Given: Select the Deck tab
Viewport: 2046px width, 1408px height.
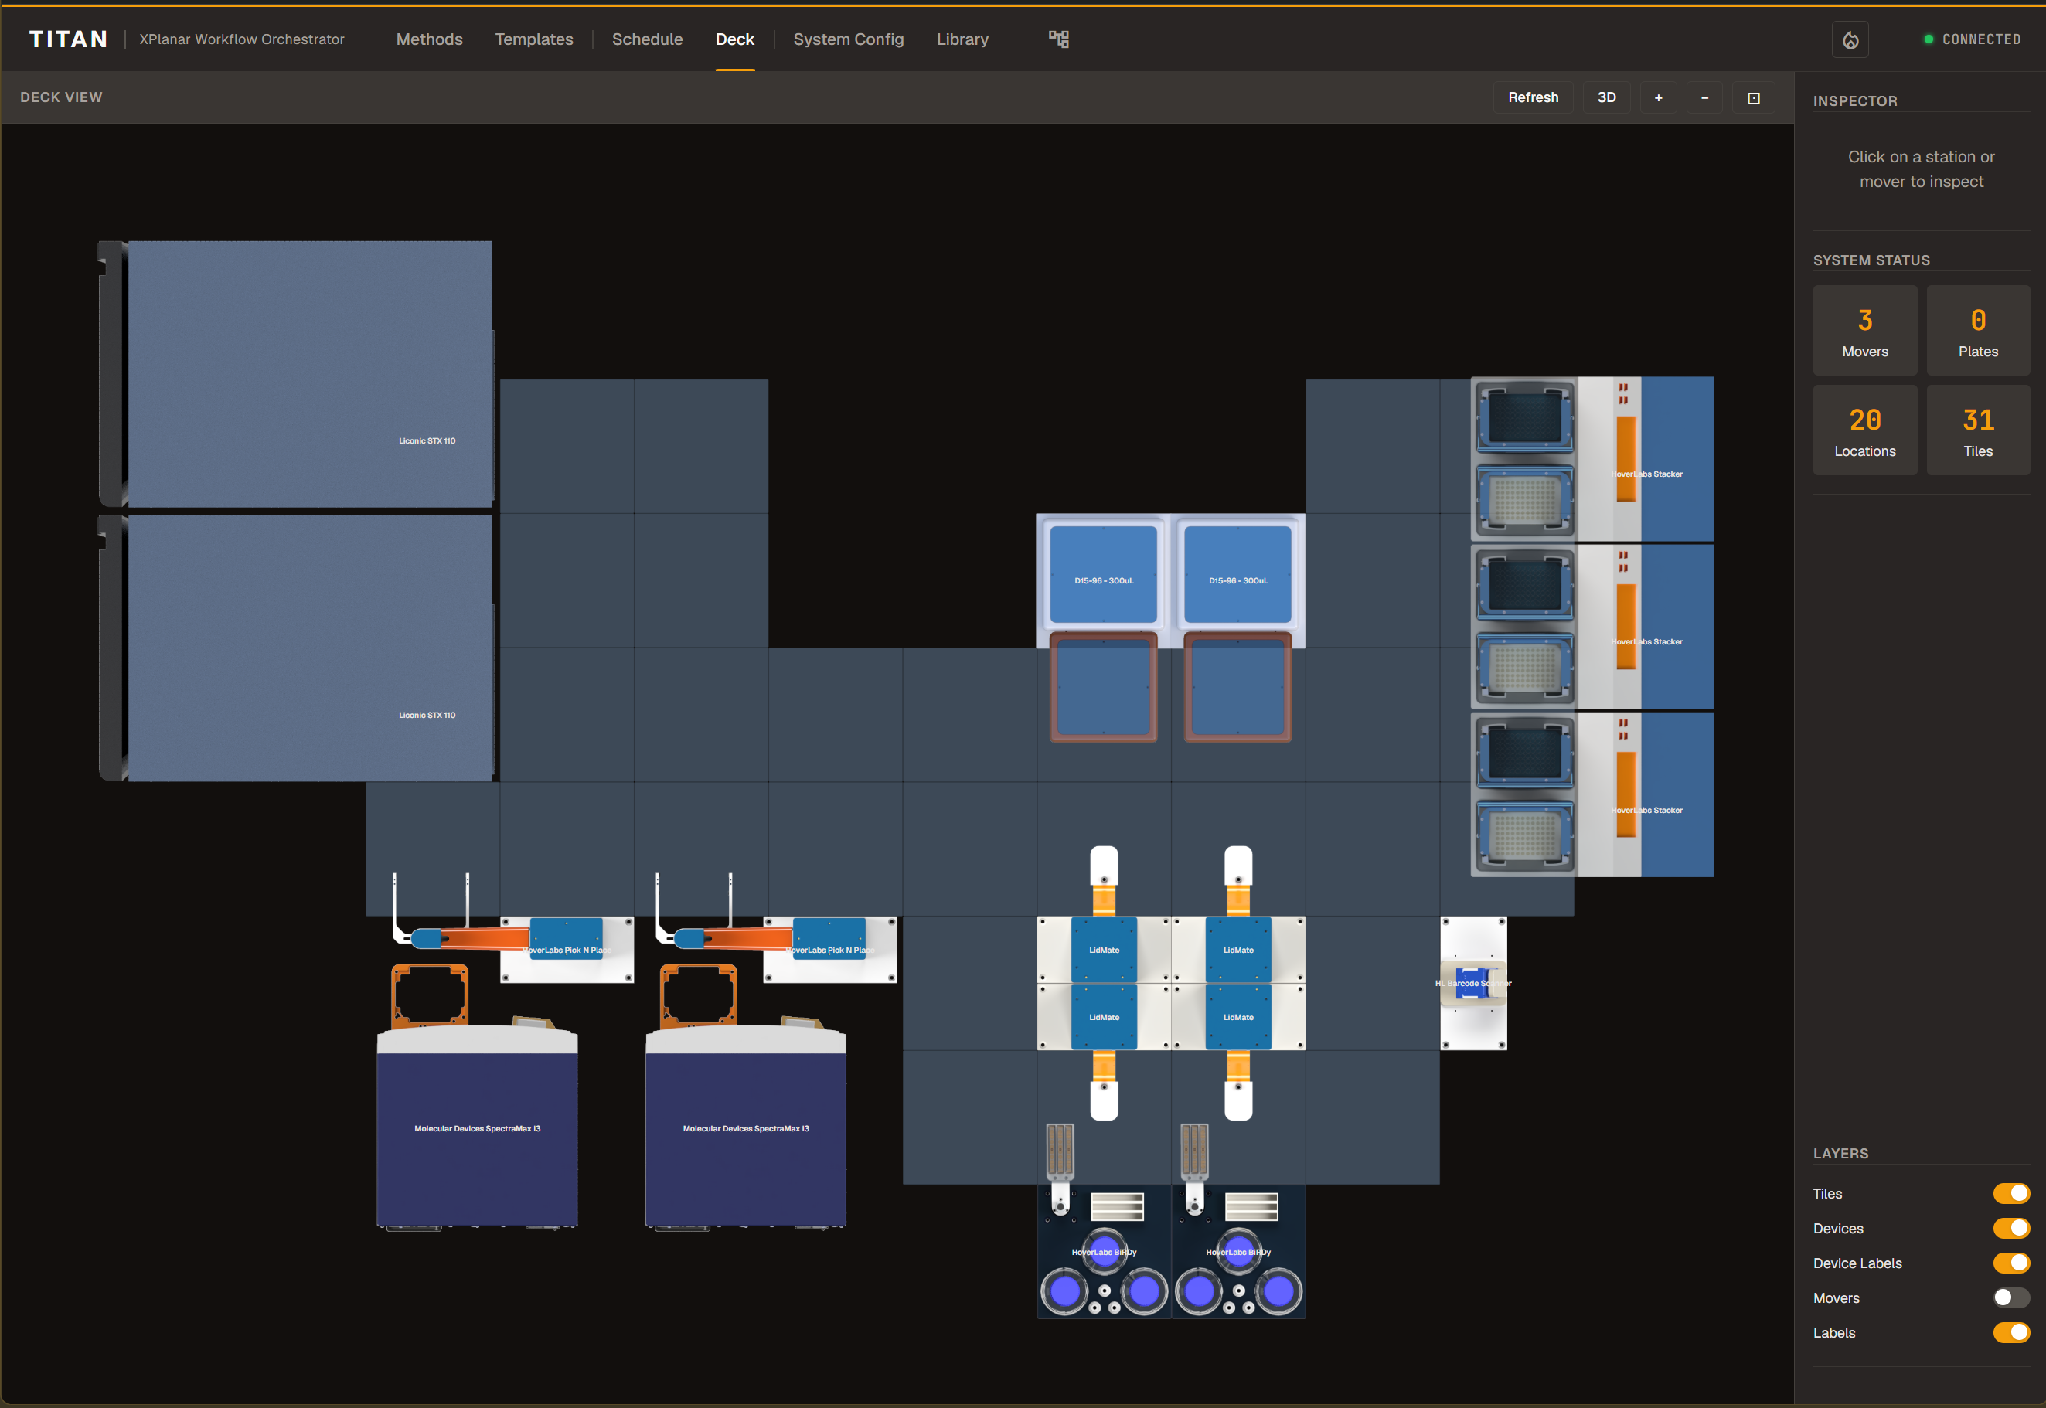Looking at the screenshot, I should (x=735, y=39).
